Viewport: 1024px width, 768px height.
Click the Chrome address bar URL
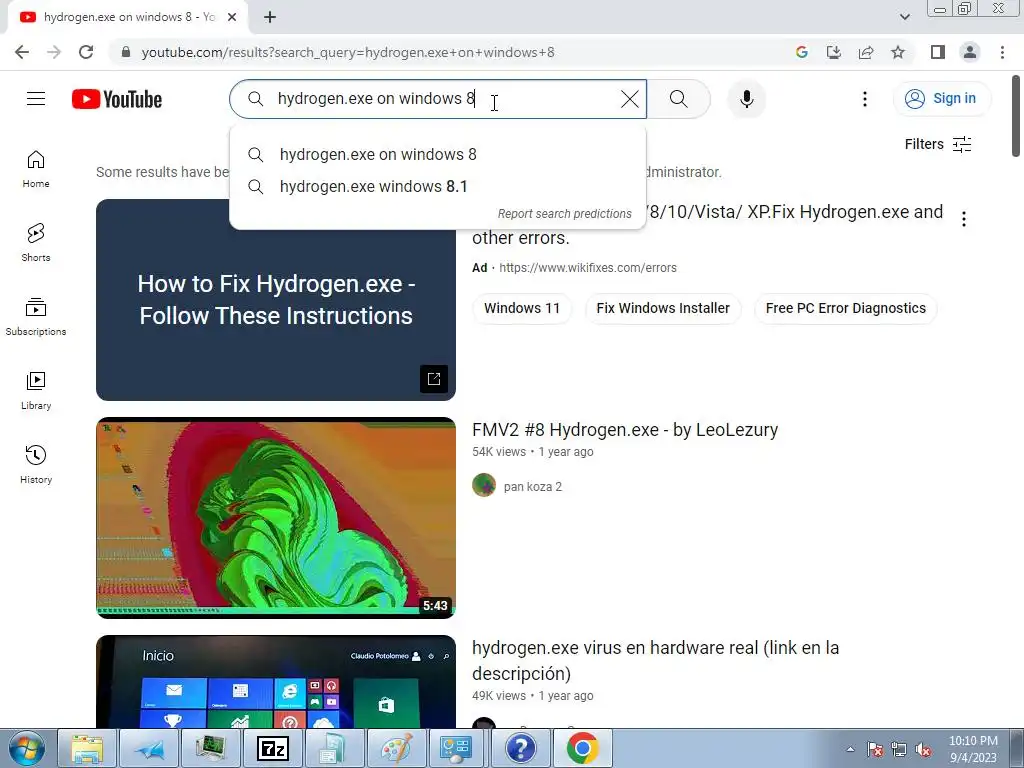[x=347, y=52]
